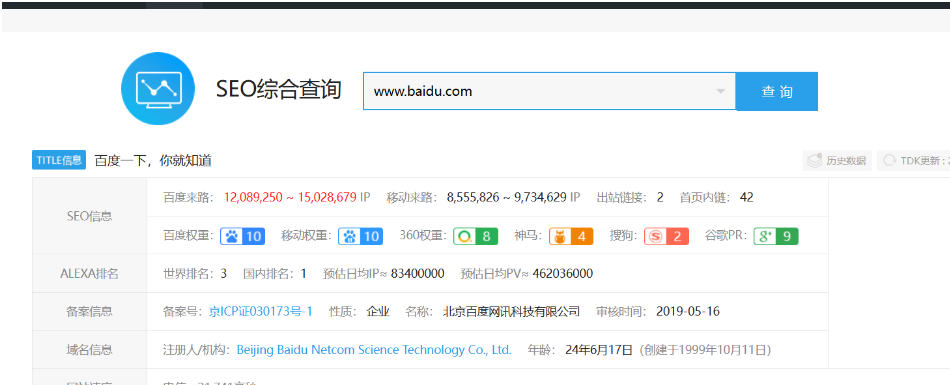Click the 查询 search button
The image size is (950, 385).
pyautogui.click(x=777, y=92)
